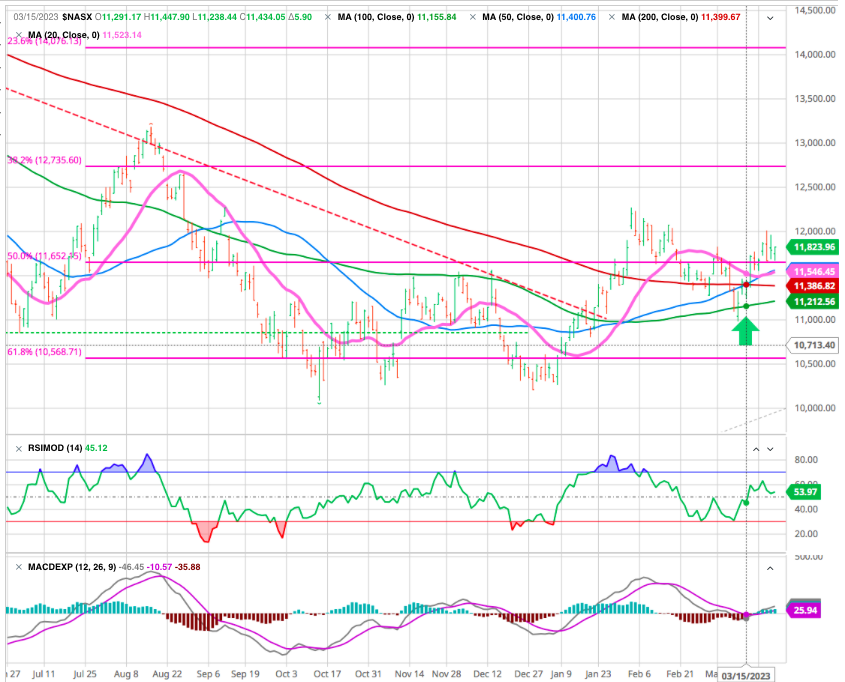This screenshot has width=845, height=682.
Task: Close the RSIMOD (14) indicator panel
Action: tap(8, 446)
